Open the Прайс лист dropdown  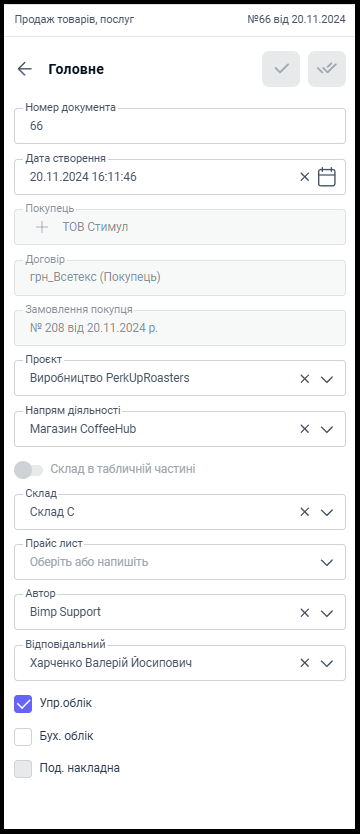[x=327, y=562]
